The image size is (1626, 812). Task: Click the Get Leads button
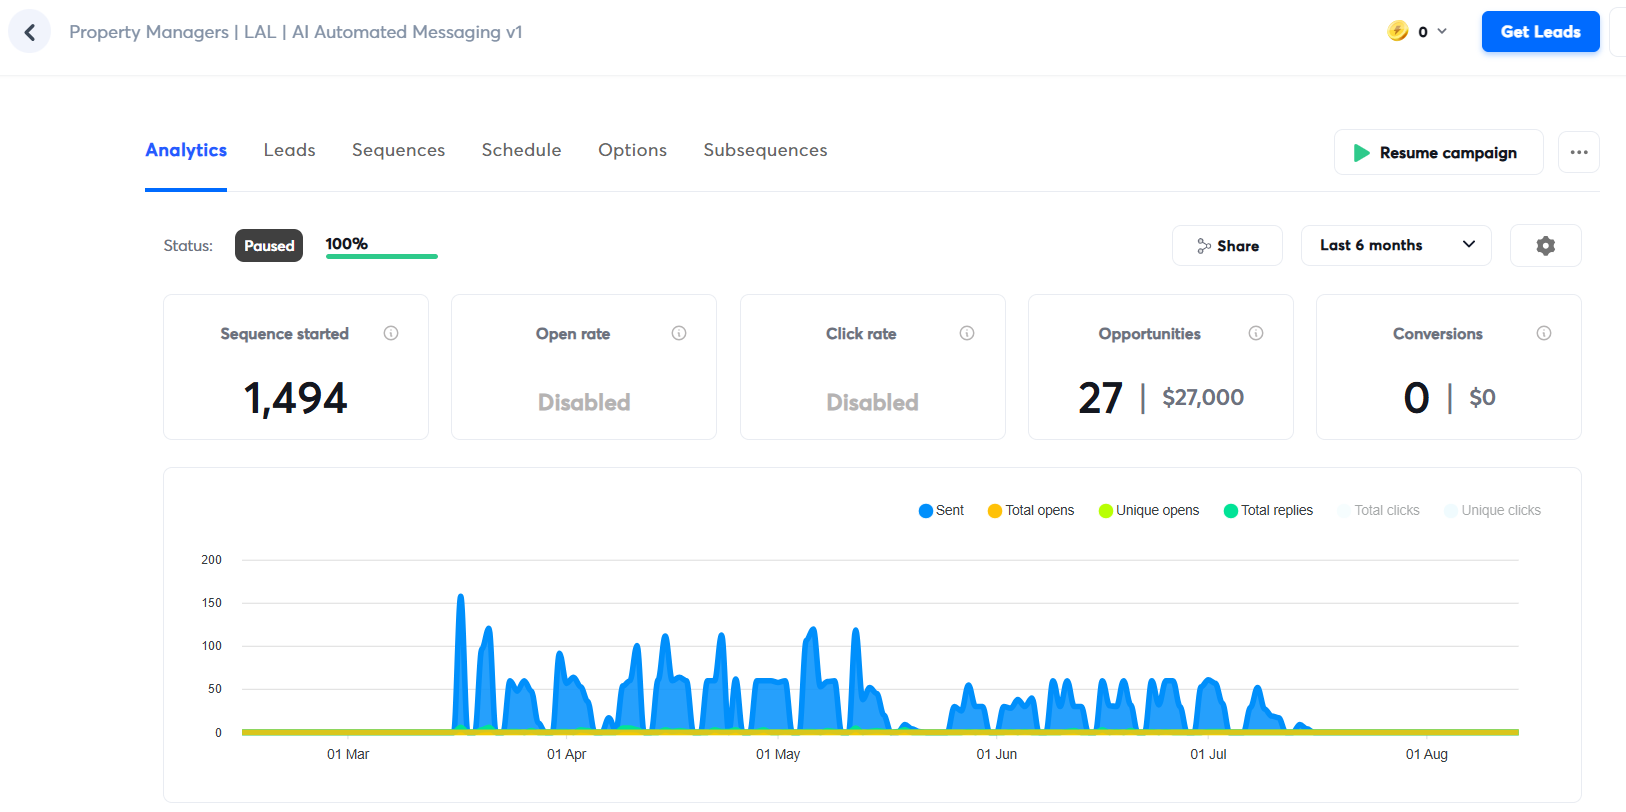pos(1540,32)
